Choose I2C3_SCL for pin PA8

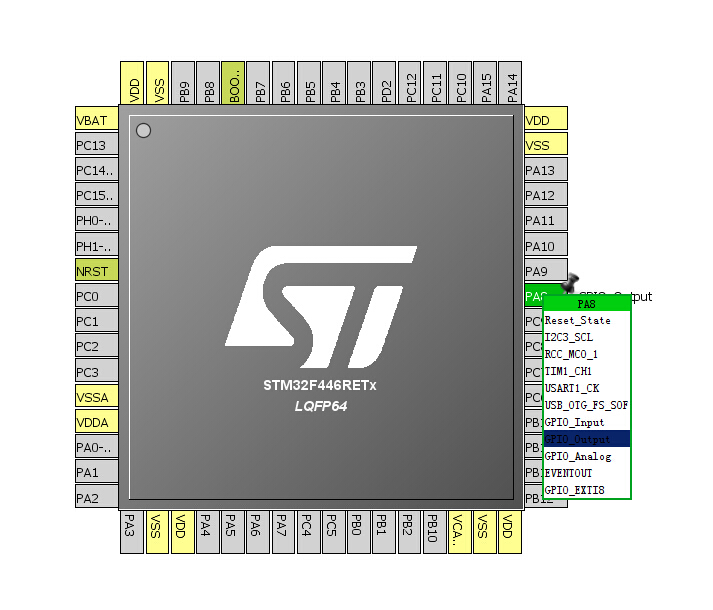tap(587, 338)
